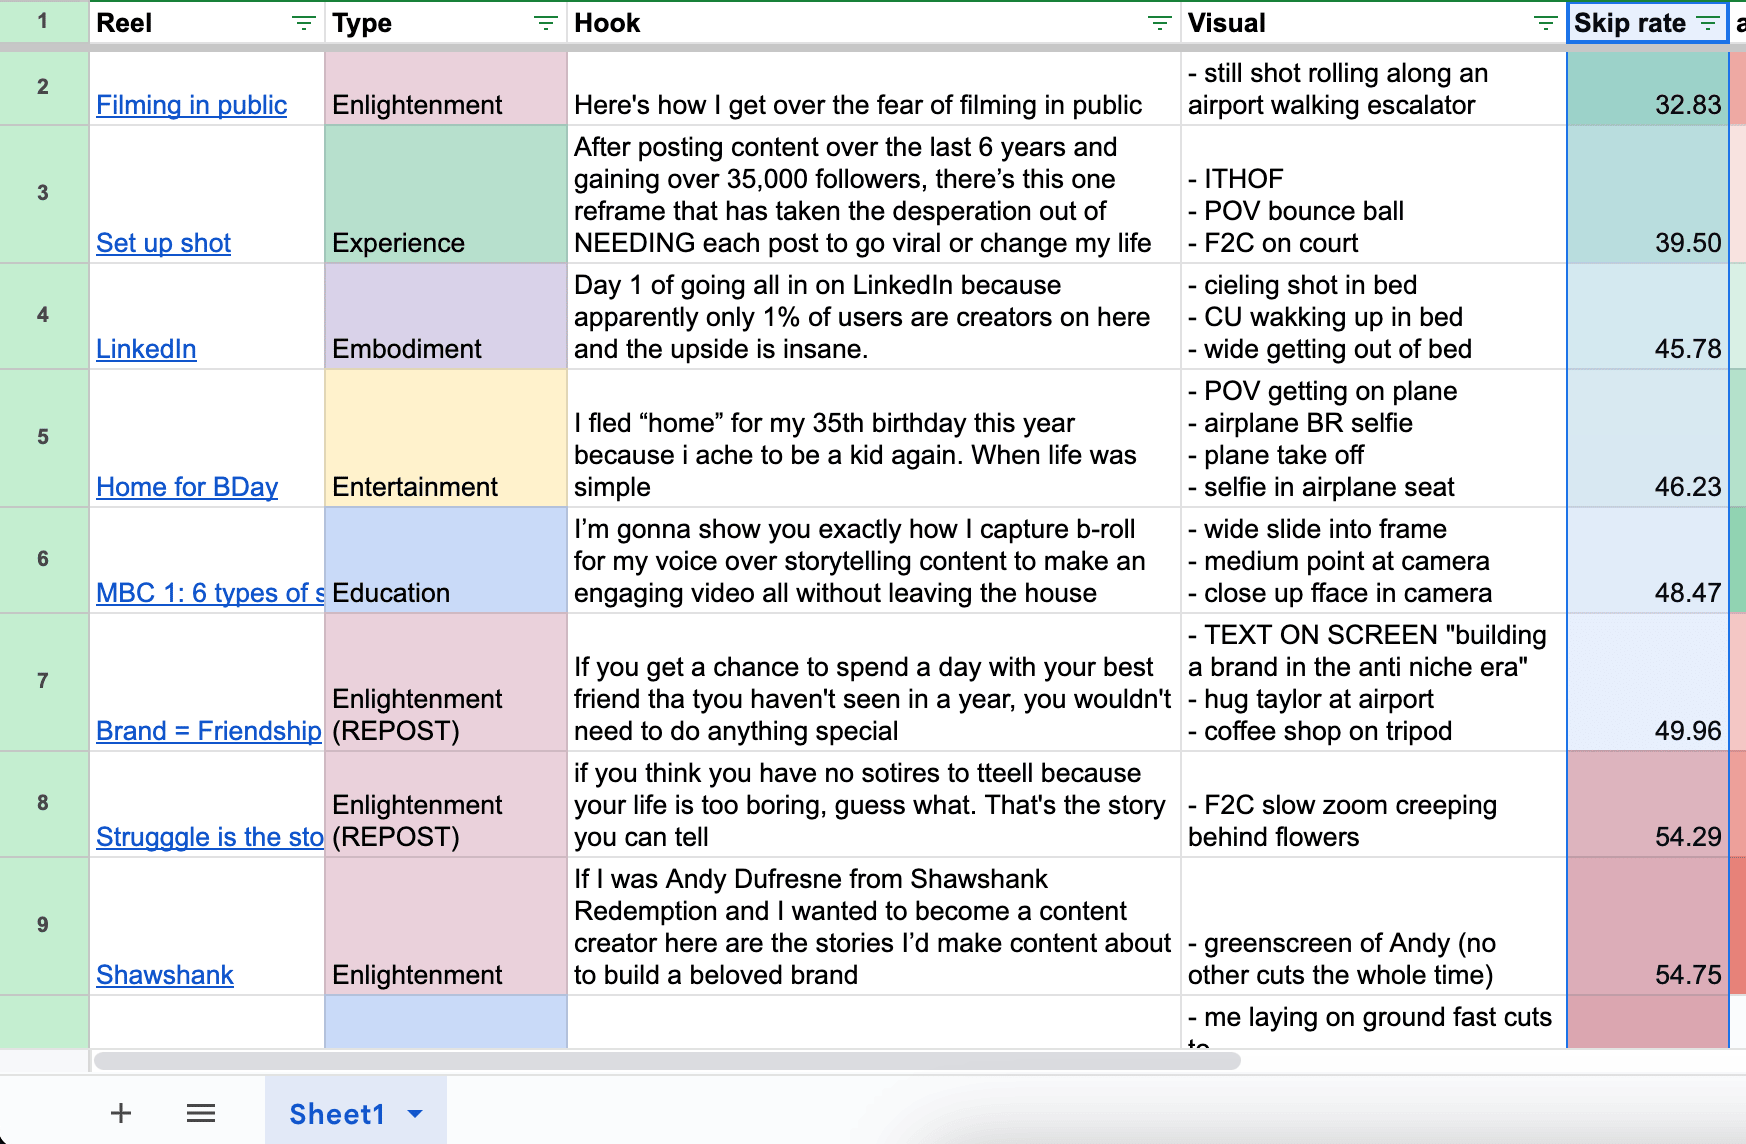Open the all sheets list icon
The image size is (1746, 1144).
201,1113
